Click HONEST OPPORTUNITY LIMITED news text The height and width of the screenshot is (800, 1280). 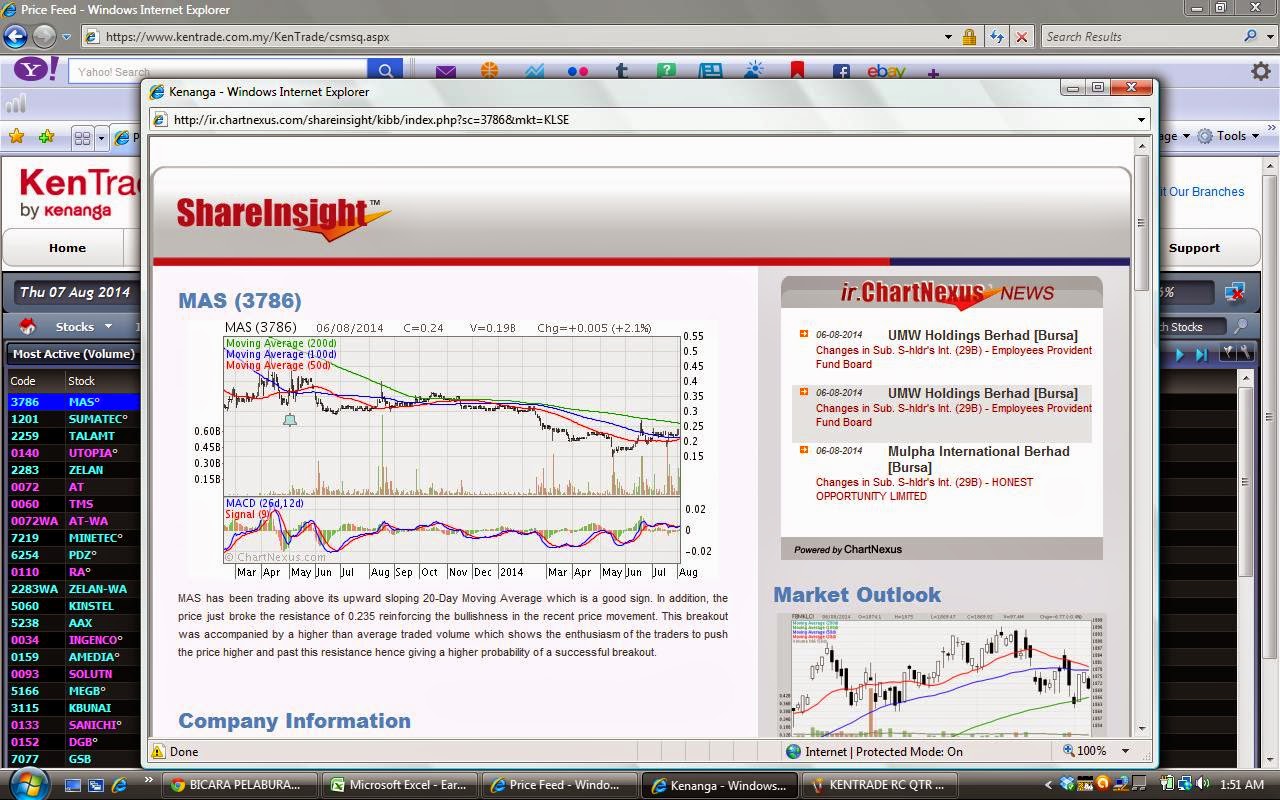[924, 489]
